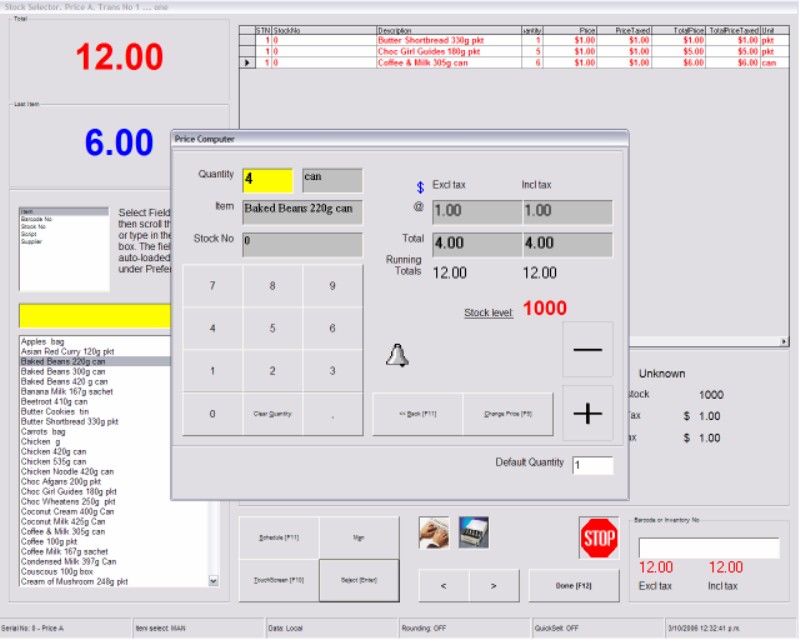Click the left arrow navigation button
The image size is (800, 640).
click(x=443, y=585)
